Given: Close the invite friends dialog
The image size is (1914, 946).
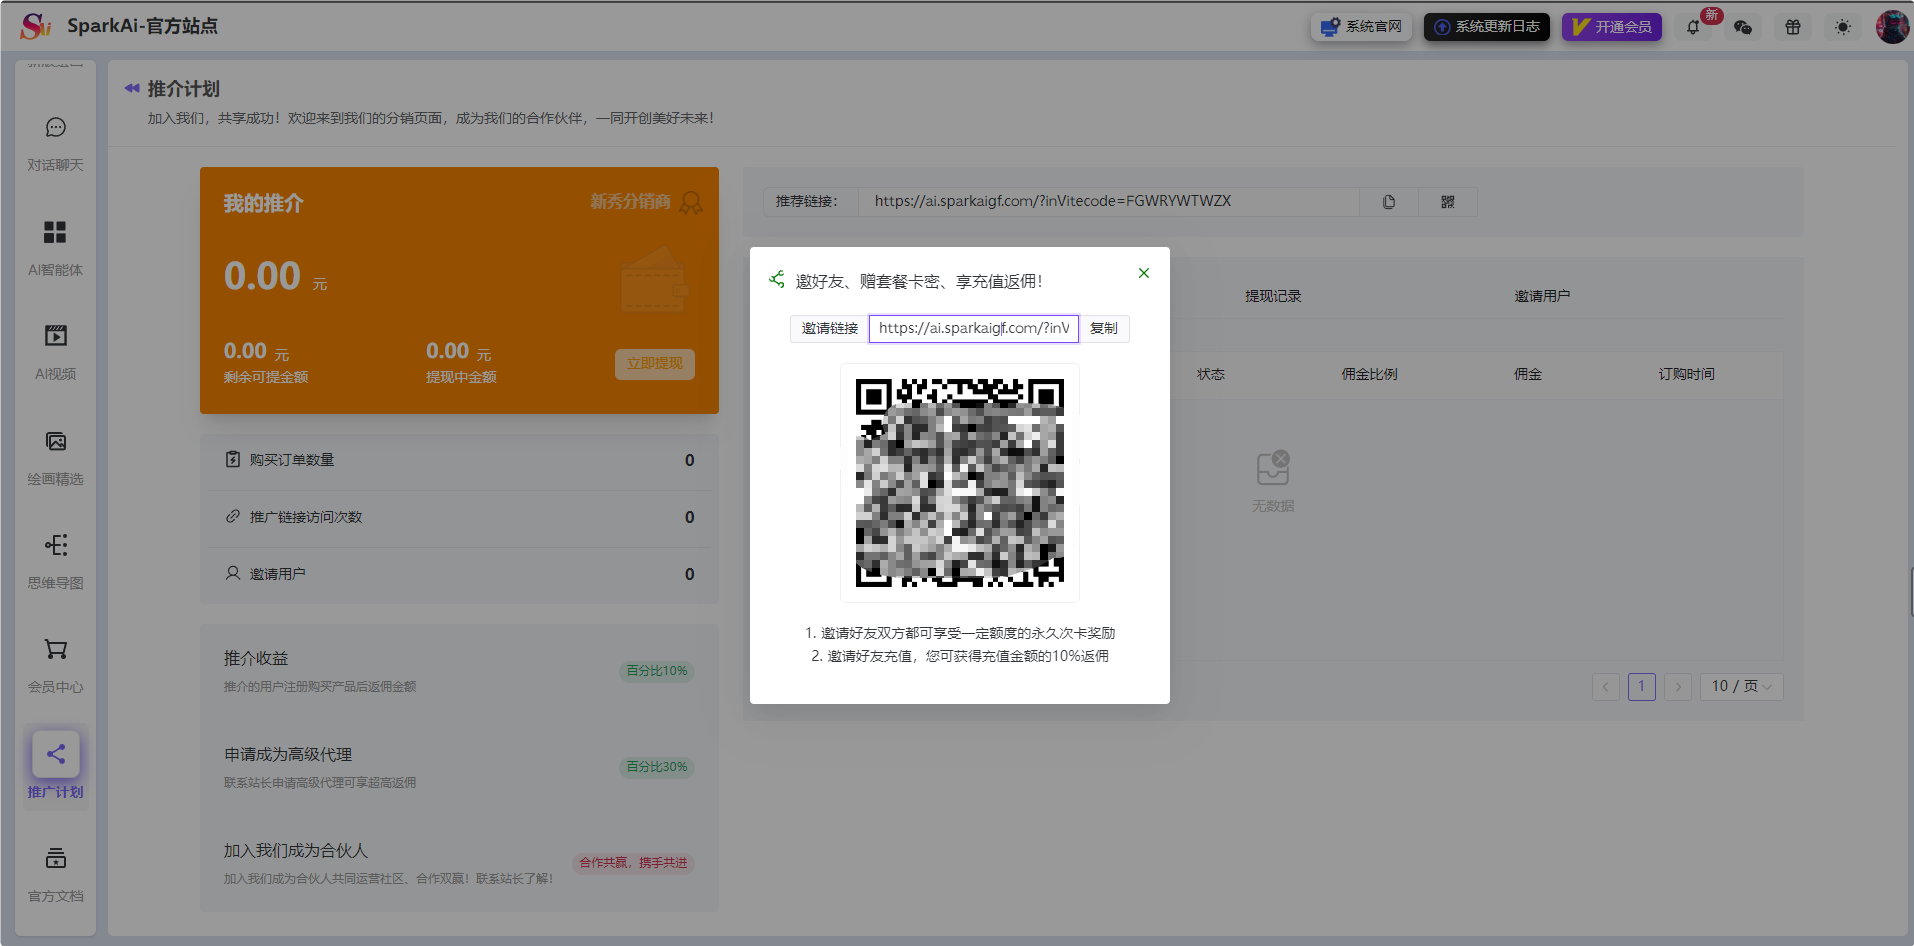Looking at the screenshot, I should (1144, 273).
